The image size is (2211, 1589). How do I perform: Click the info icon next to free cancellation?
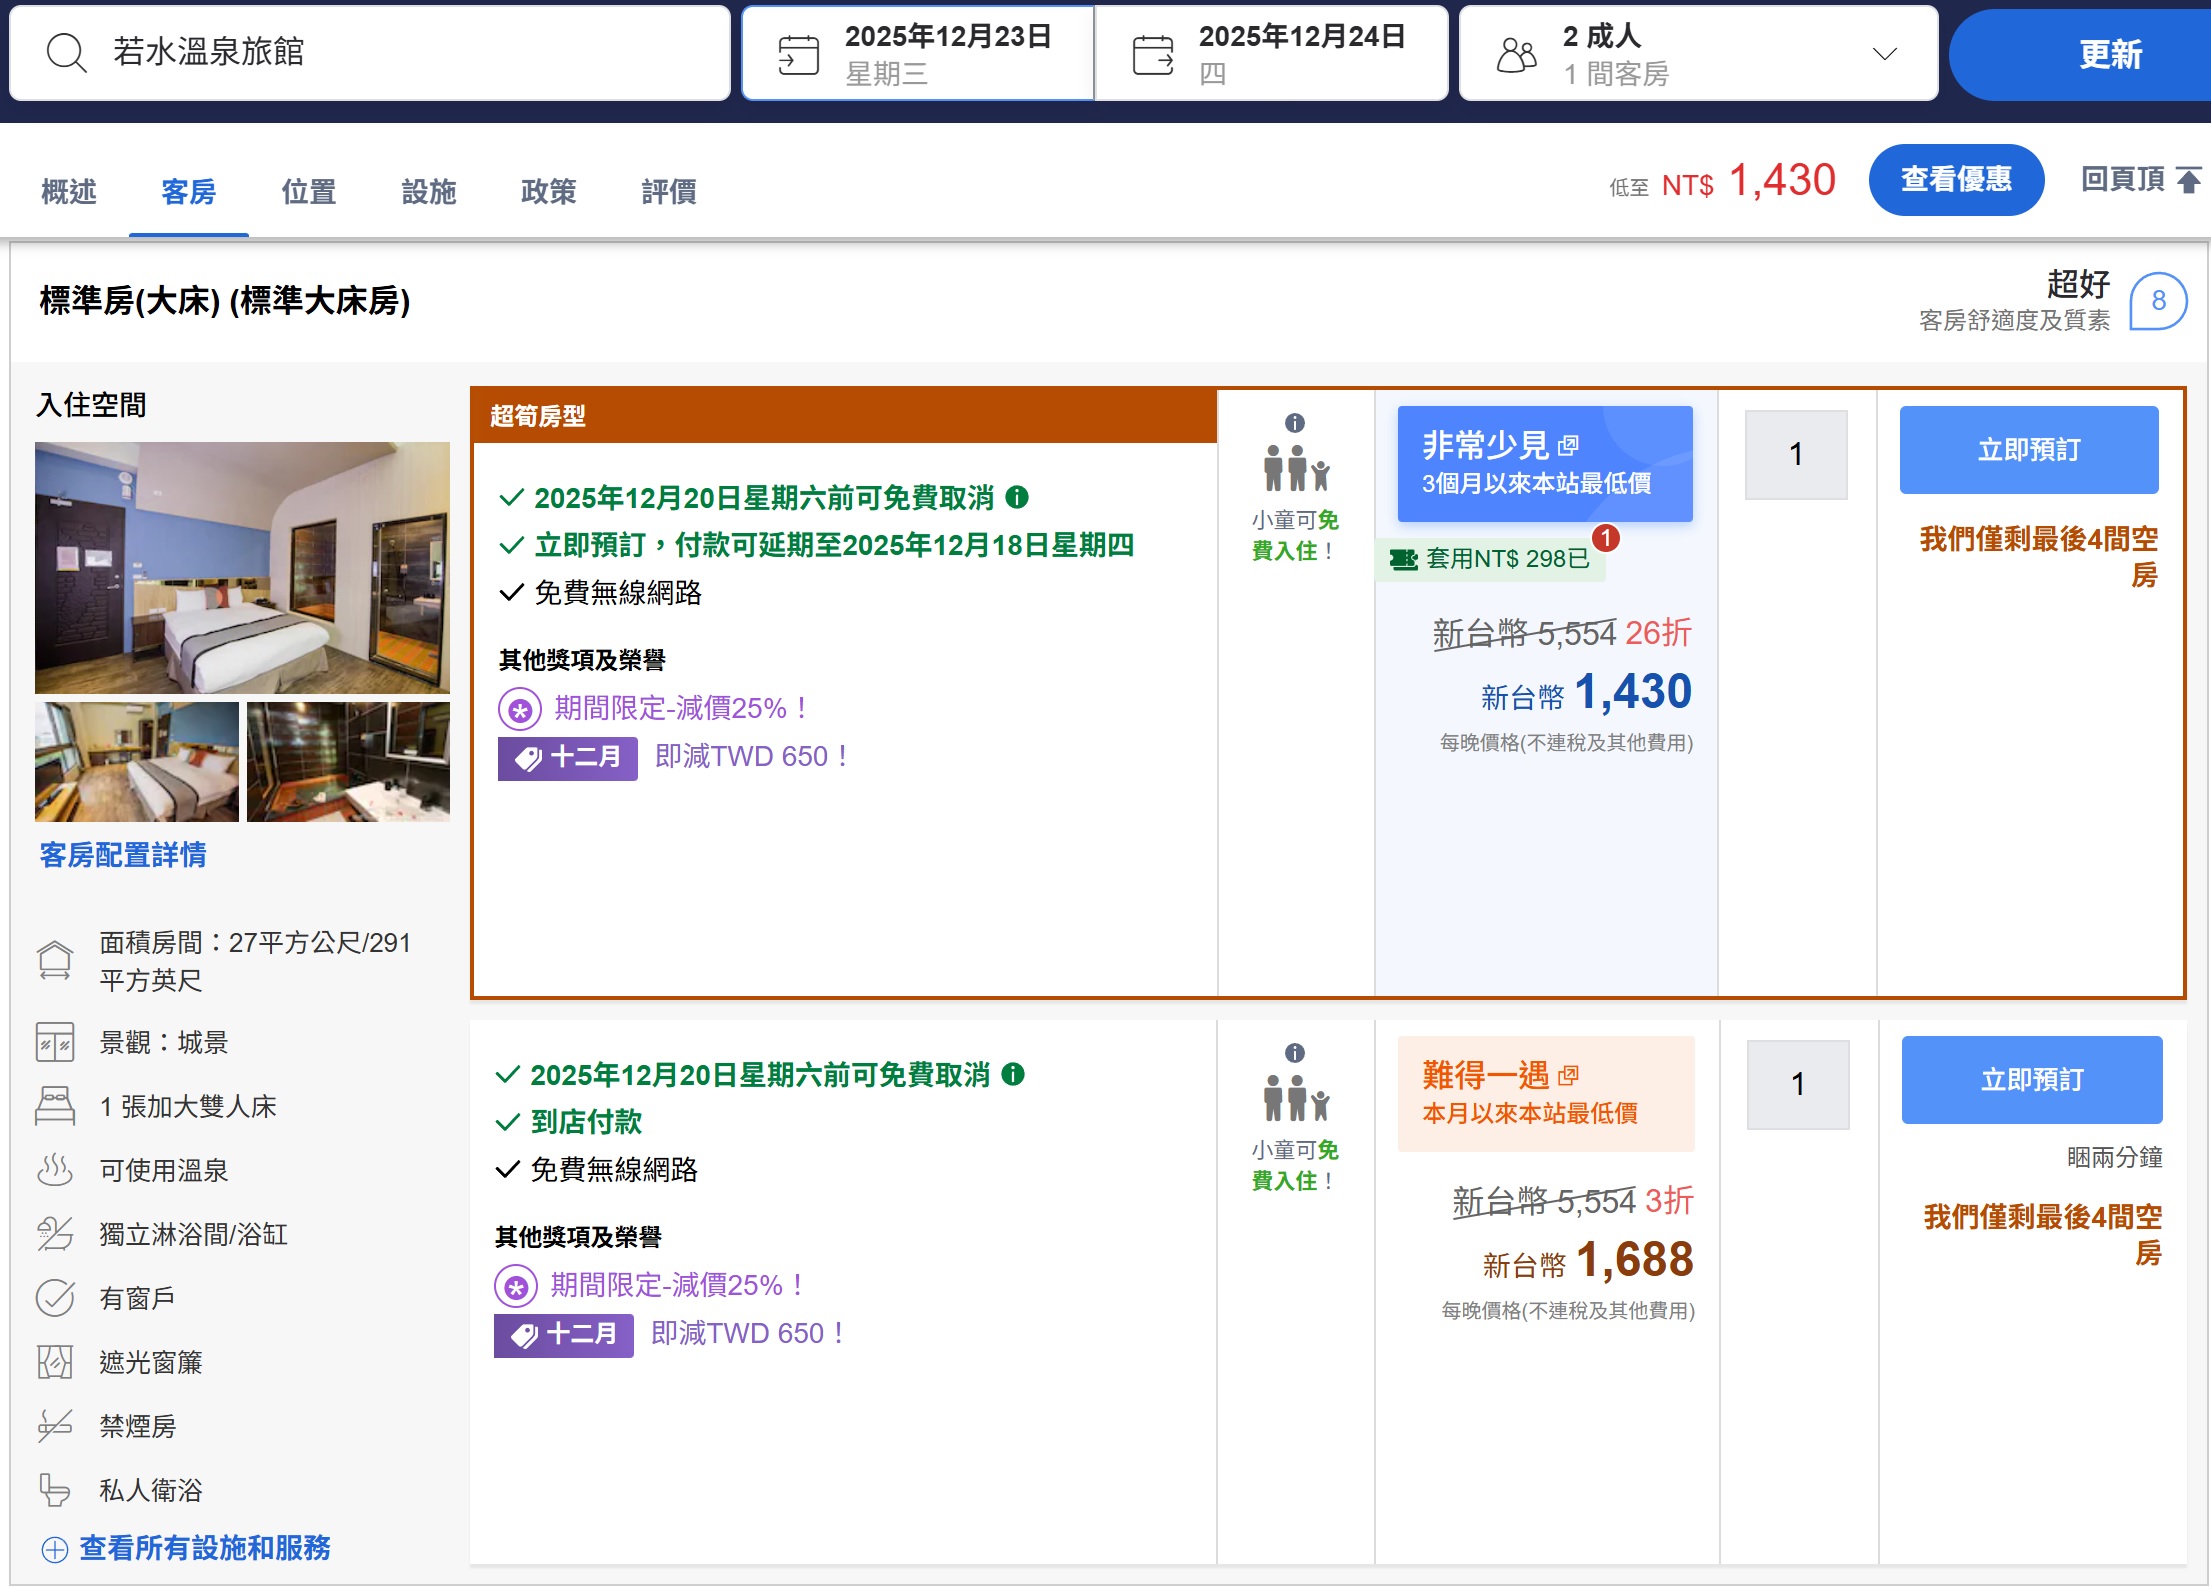point(1019,497)
